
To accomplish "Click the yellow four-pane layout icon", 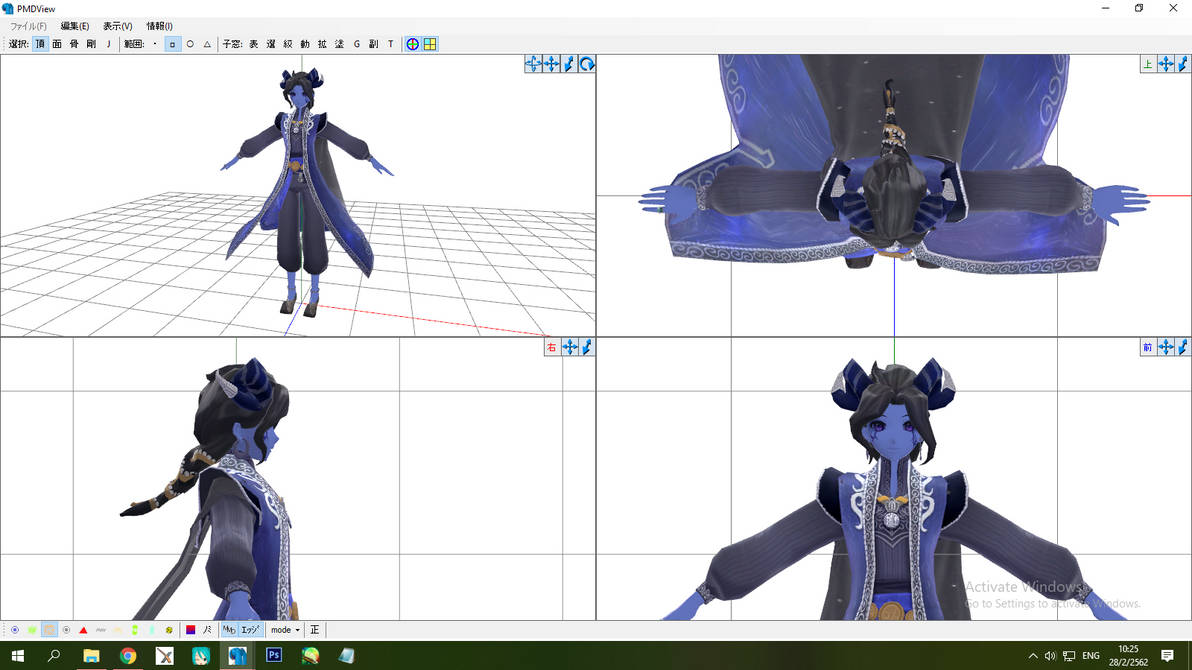I will click(x=430, y=44).
